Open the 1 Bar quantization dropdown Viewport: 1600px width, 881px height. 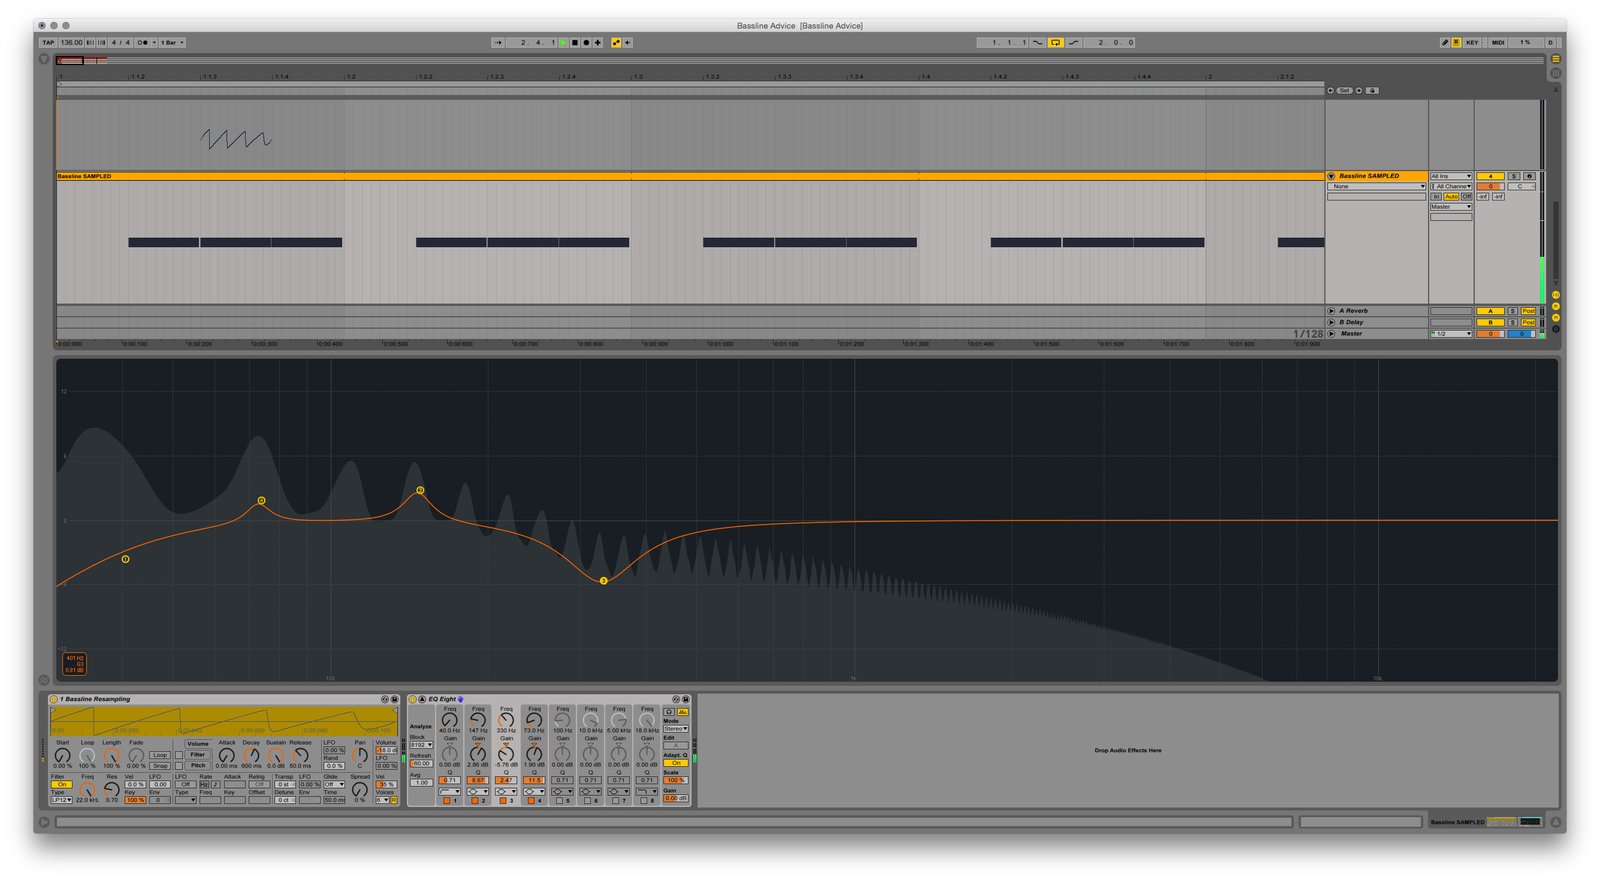click(173, 42)
